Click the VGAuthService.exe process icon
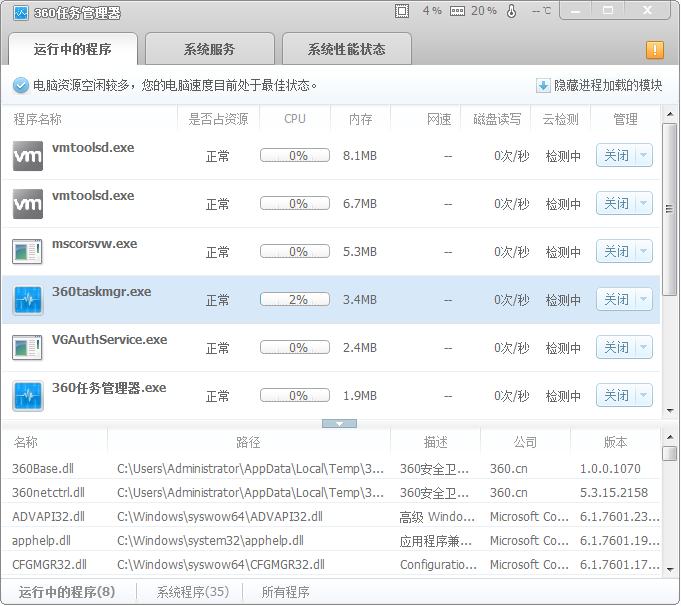Screen dimensions: 681x606 28,347
